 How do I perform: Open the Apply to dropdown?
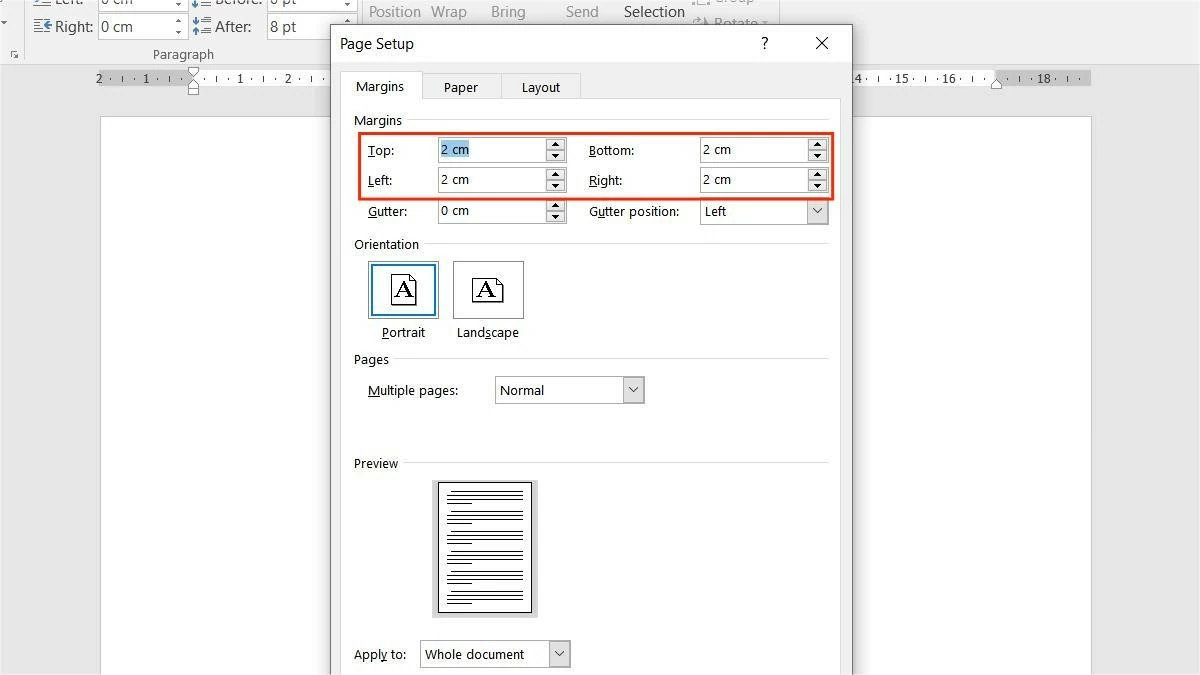[559, 654]
